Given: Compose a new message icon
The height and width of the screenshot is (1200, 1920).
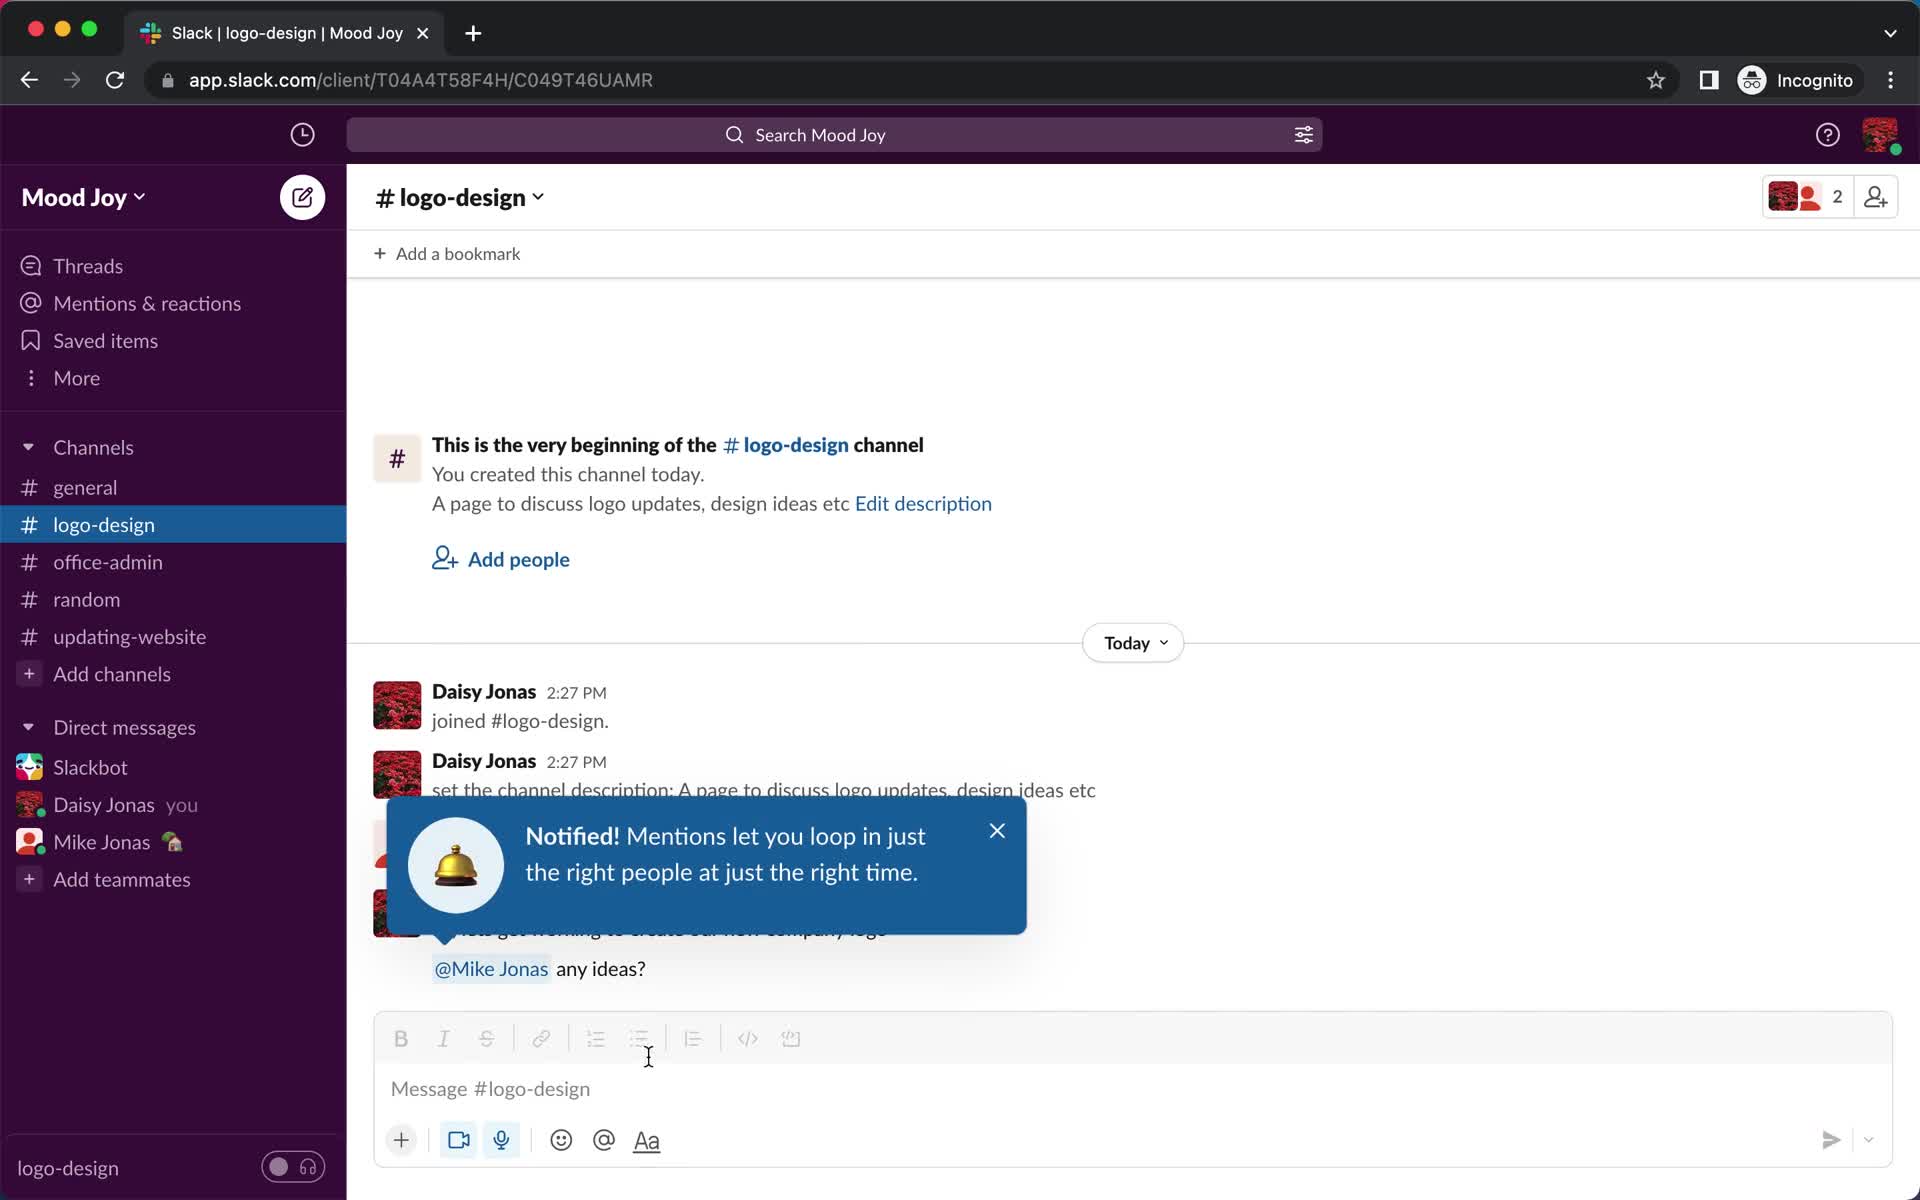Looking at the screenshot, I should pos(302,197).
